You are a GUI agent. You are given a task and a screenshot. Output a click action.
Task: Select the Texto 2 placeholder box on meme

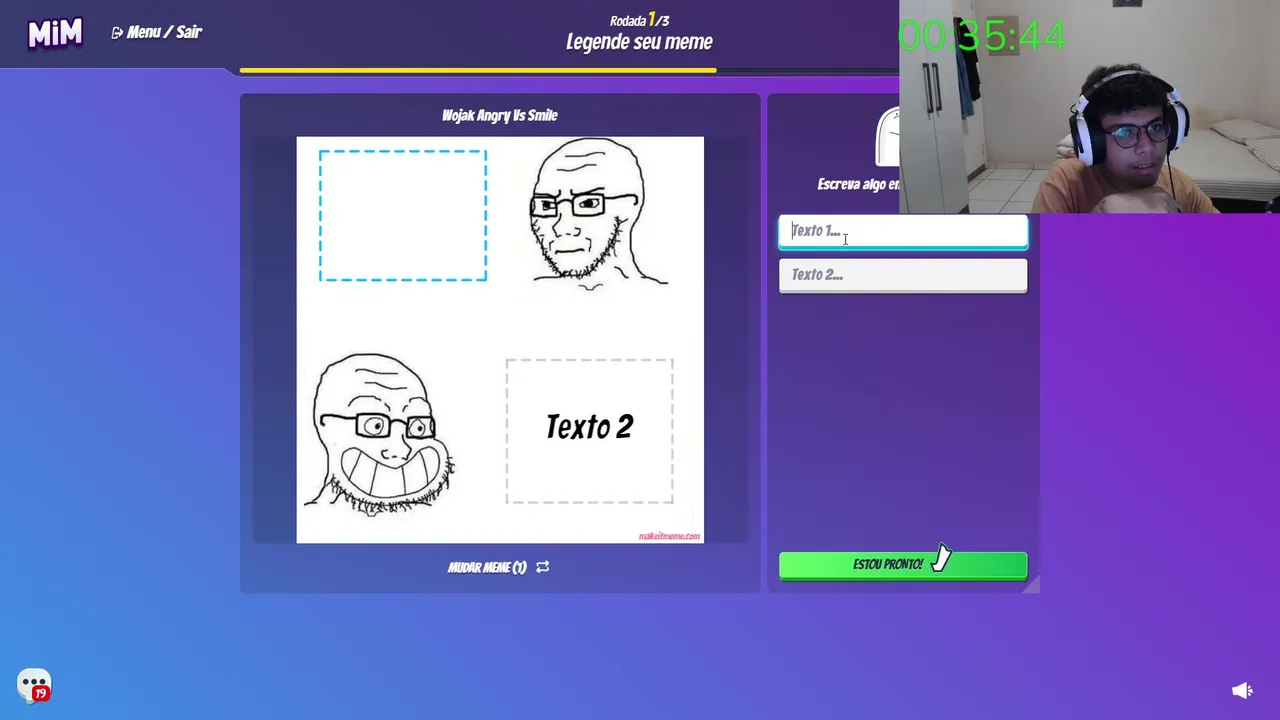[589, 431]
